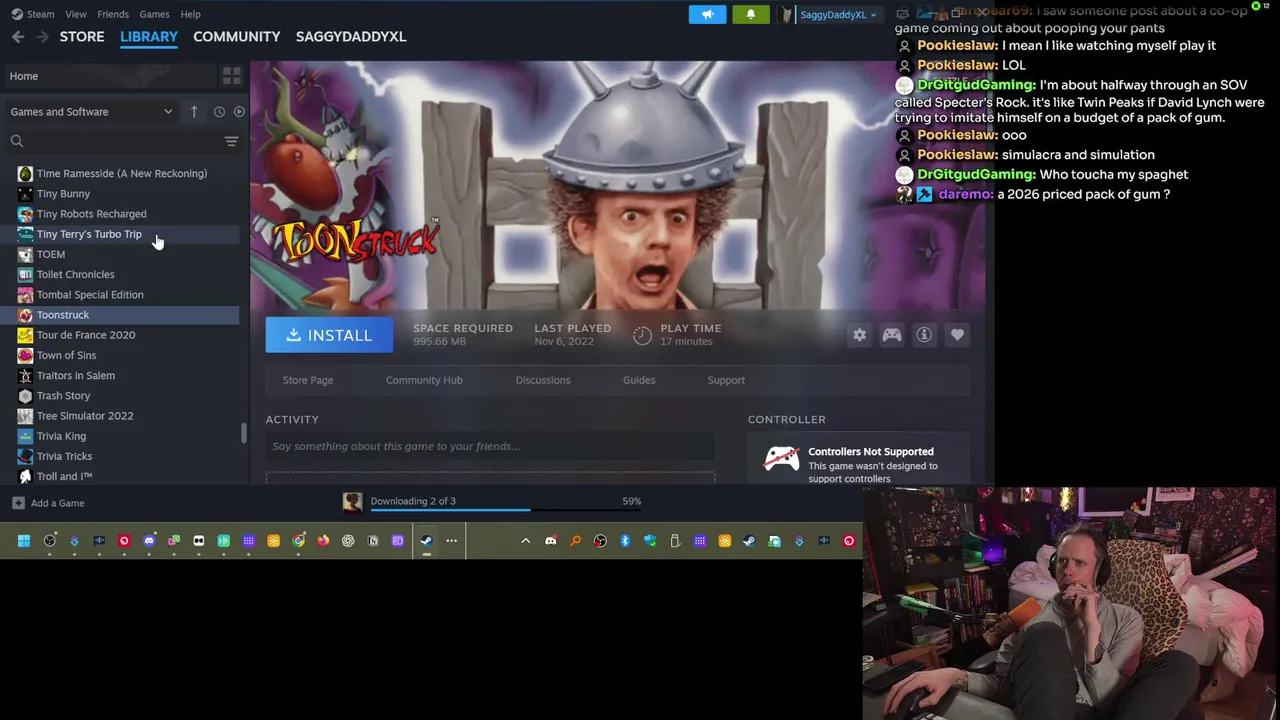Click the Toonstruck game icon in list
Screen dimensions: 1280x720
pyautogui.click(x=25, y=314)
